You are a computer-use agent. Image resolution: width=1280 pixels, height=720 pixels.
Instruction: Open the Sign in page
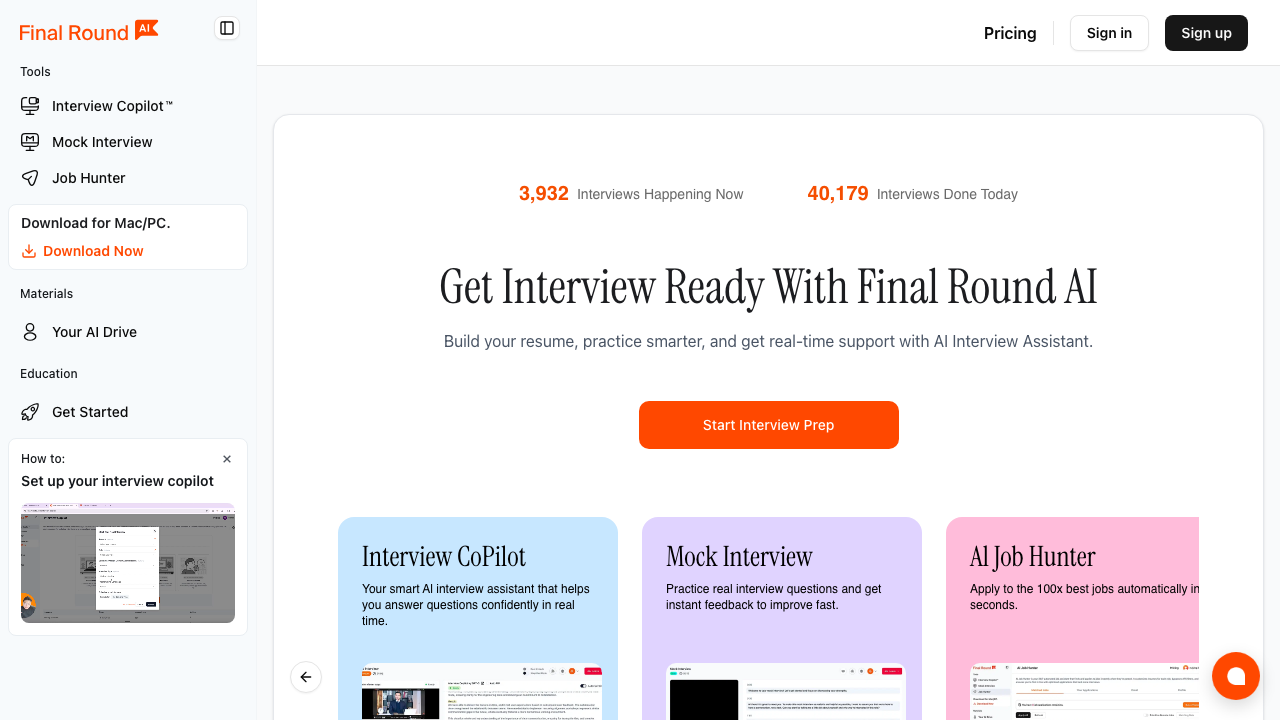click(1109, 33)
